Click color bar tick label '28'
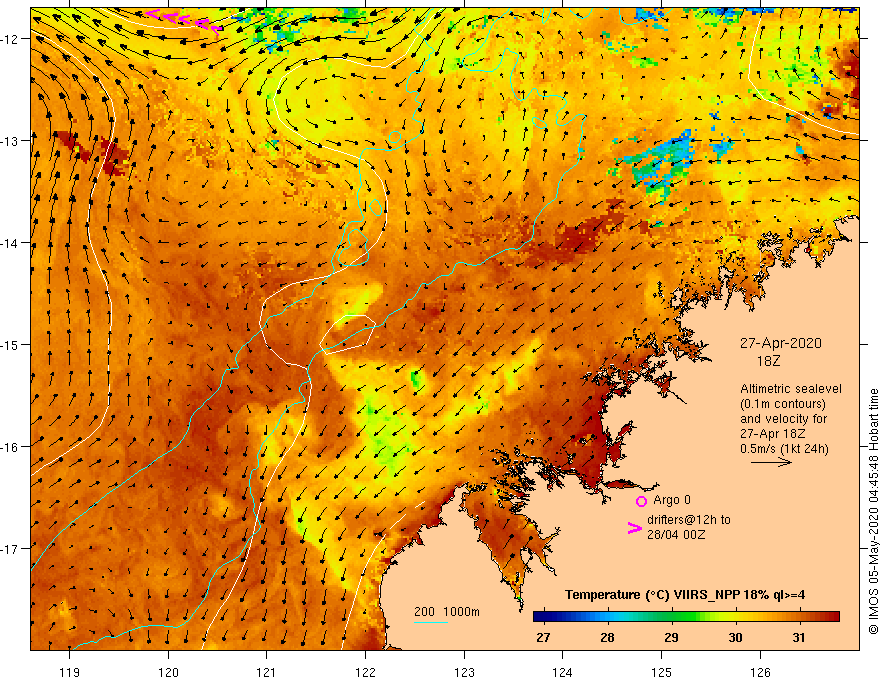The height and width of the screenshot is (680, 880). click(x=607, y=638)
